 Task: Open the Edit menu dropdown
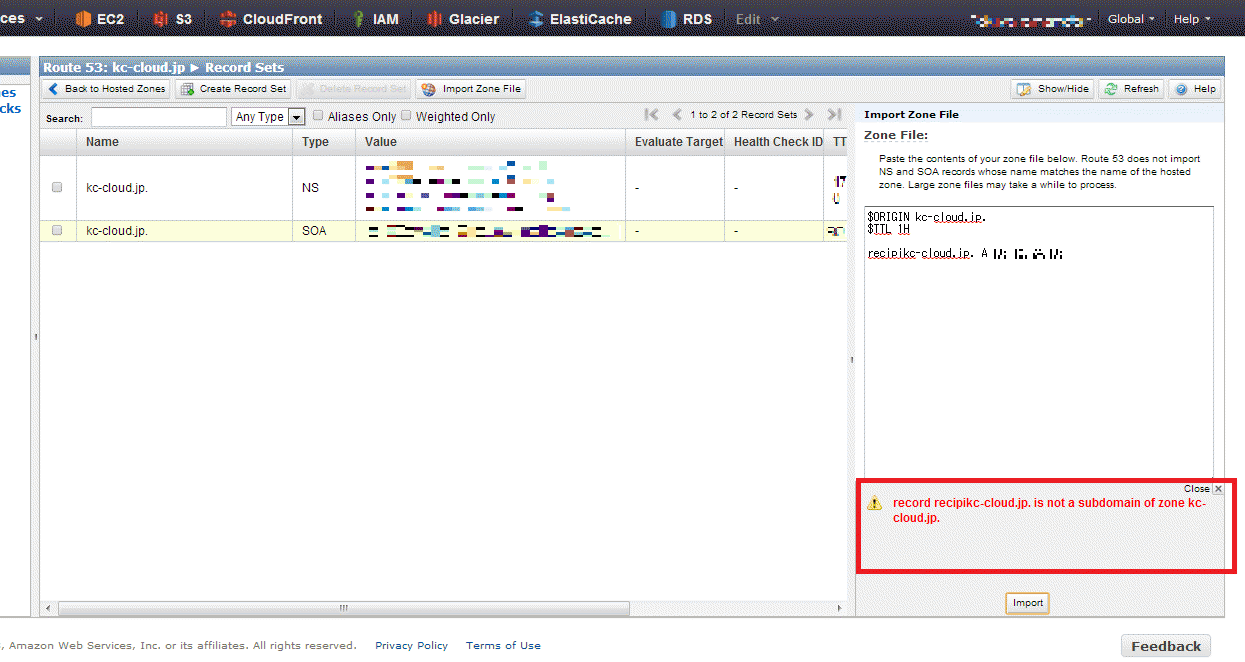(x=757, y=19)
